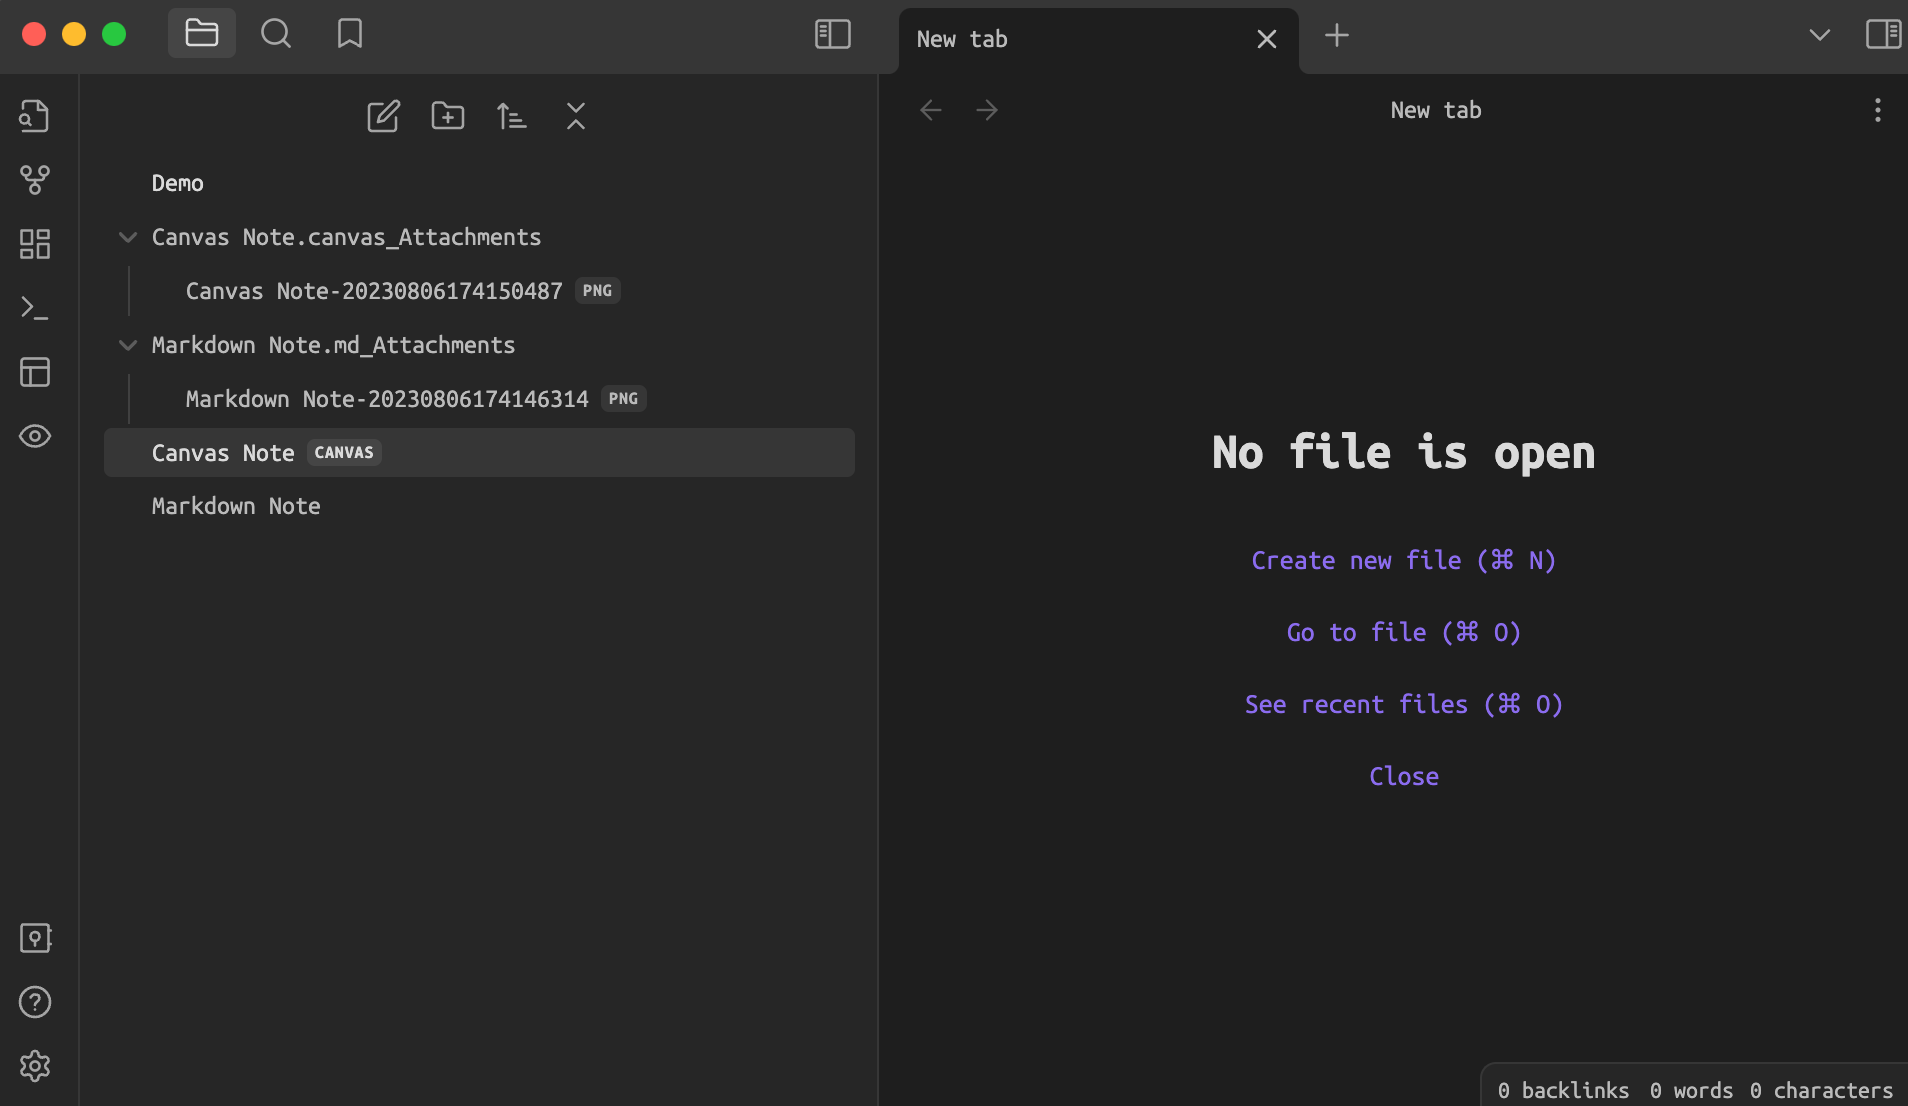Open the search panel icon
This screenshot has height=1106, width=1908.
(276, 34)
